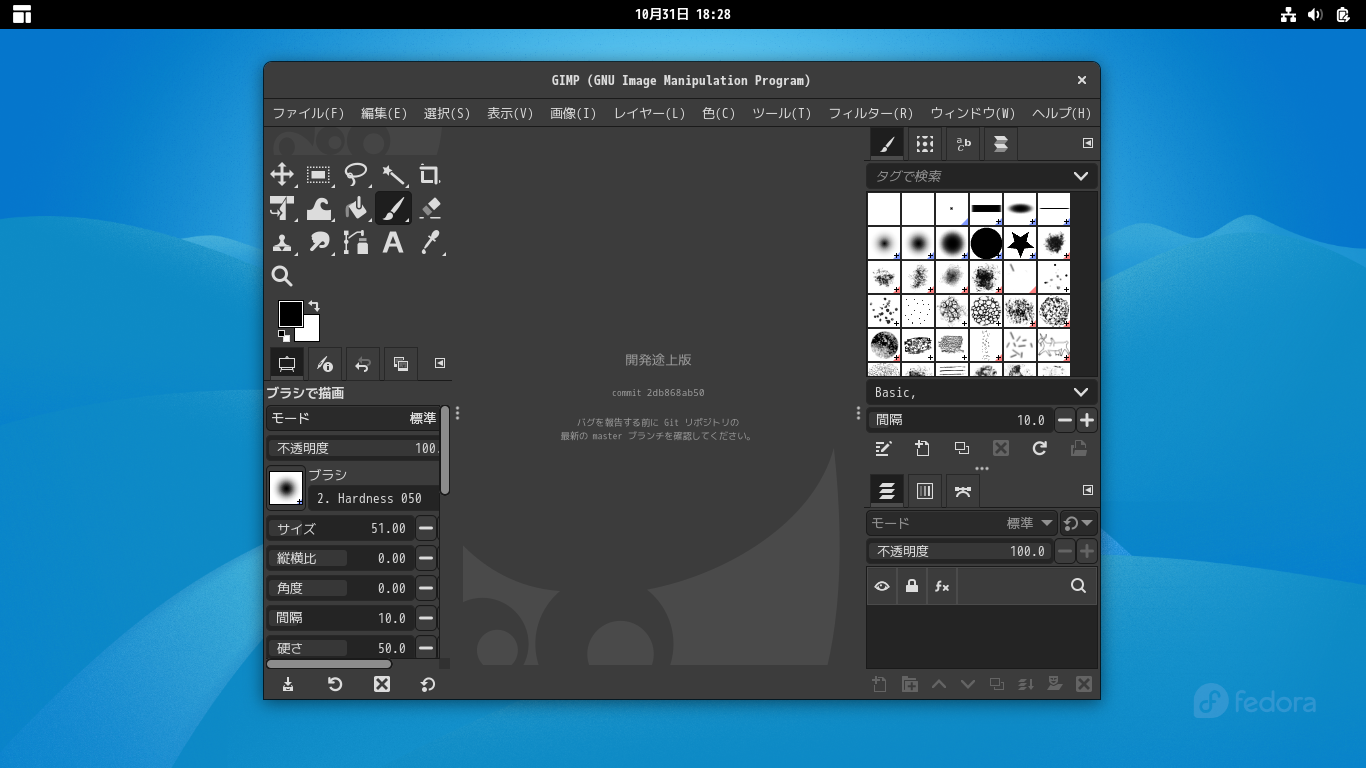
Task: Toggle the layer lock column header
Action: pos(911,586)
